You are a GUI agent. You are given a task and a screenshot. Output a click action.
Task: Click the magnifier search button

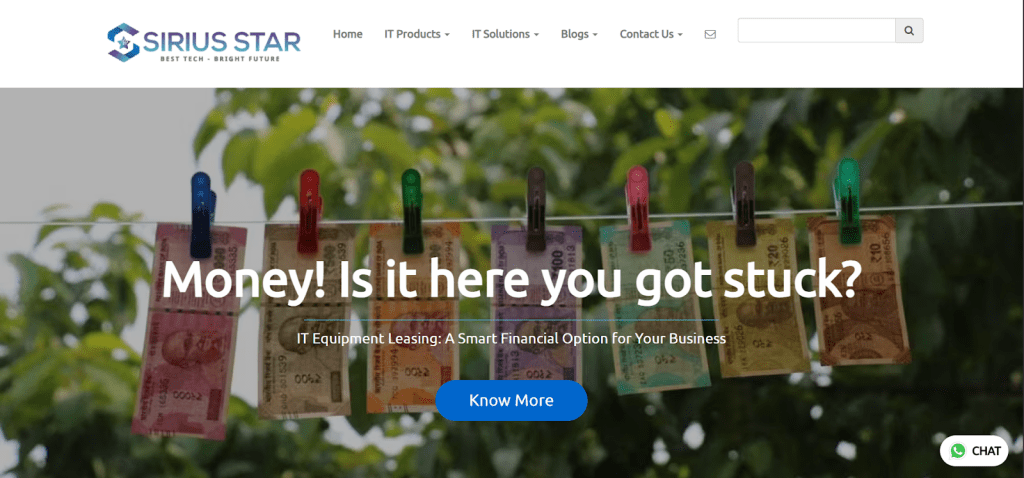909,31
